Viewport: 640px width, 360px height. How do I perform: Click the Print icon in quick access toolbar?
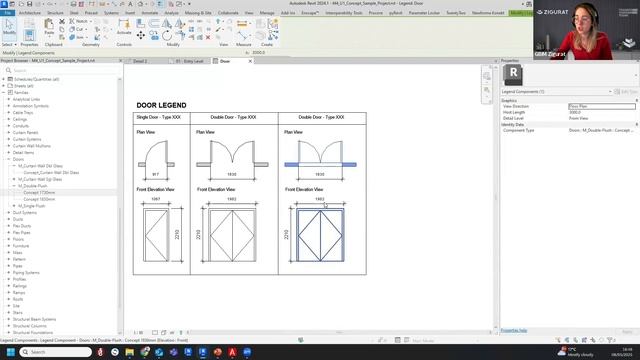click(x=73, y=4)
